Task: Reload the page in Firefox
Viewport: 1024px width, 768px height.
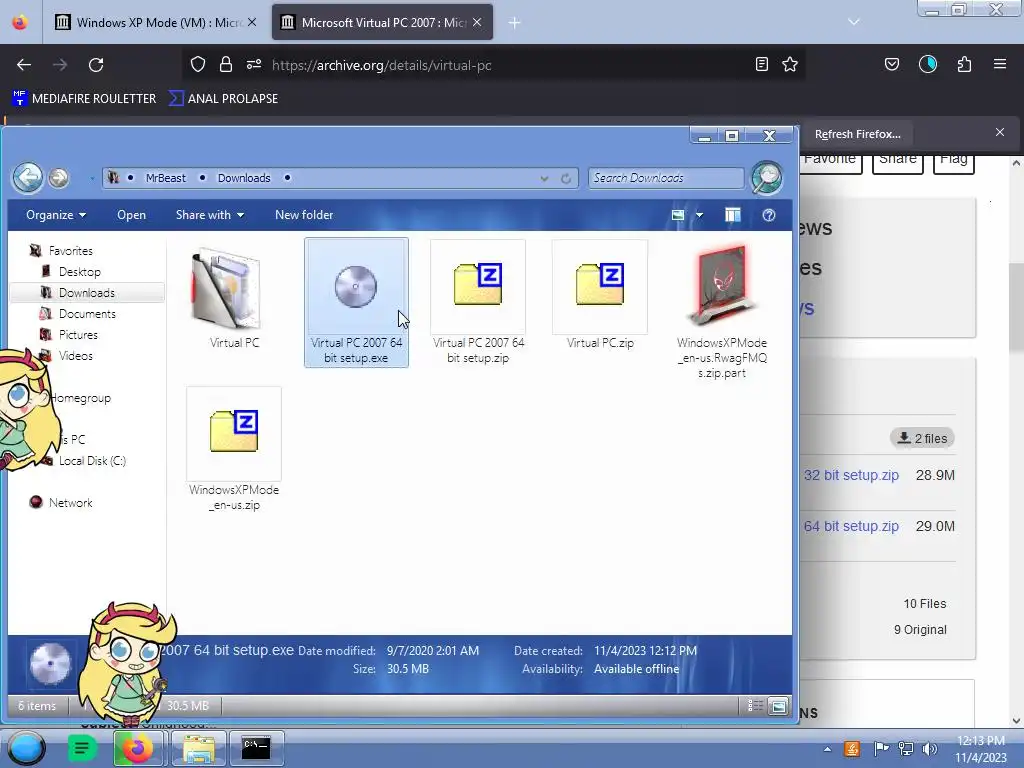Action: (96, 65)
